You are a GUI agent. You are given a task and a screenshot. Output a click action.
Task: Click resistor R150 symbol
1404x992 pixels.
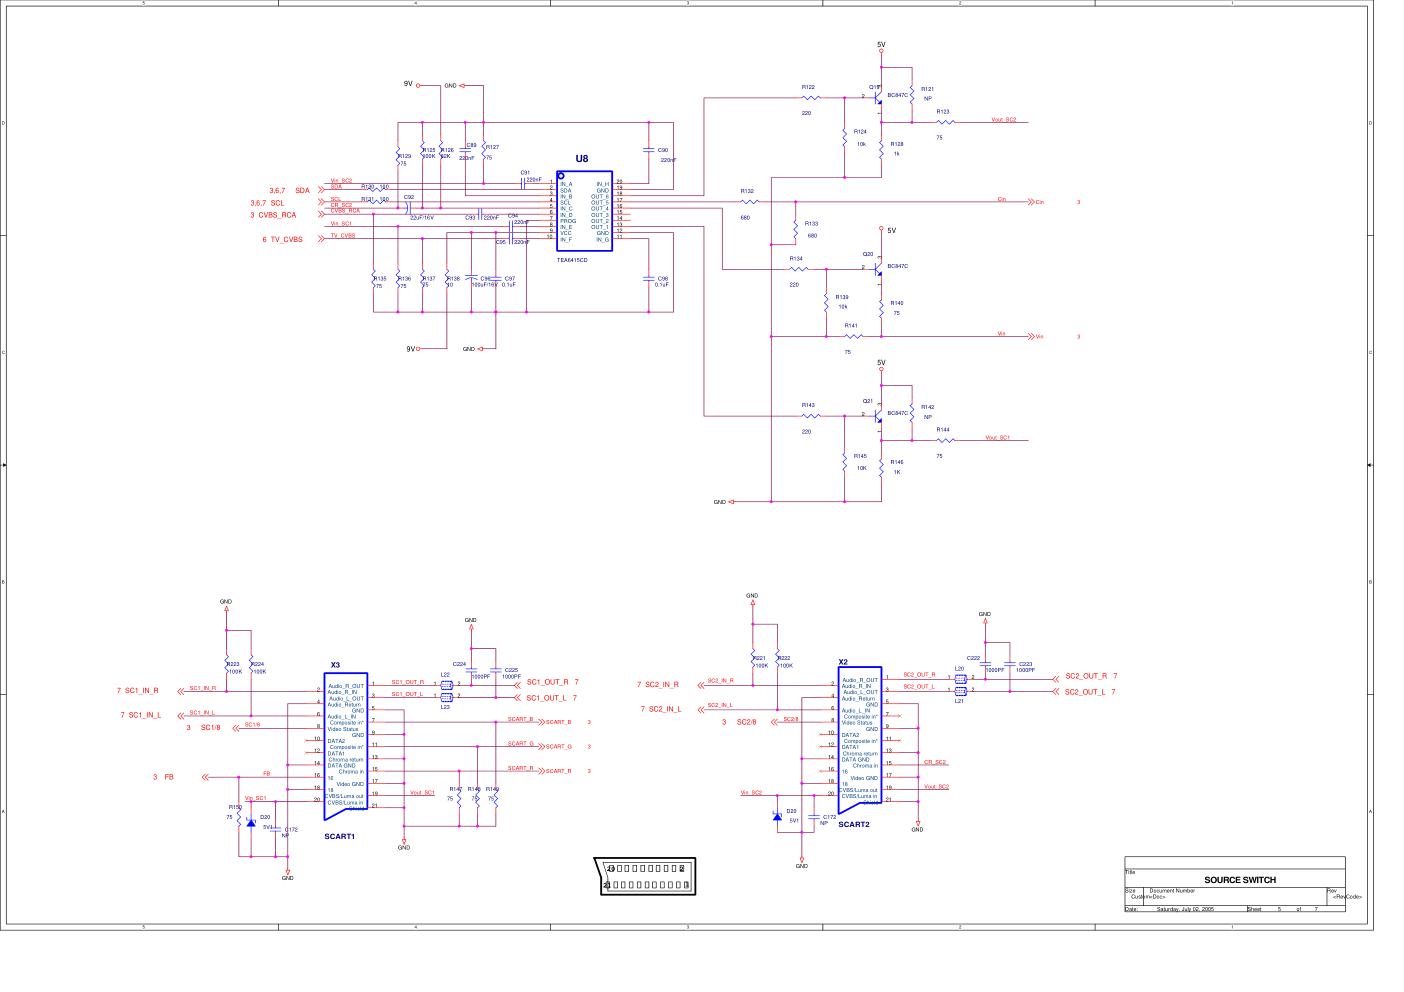pos(239,816)
